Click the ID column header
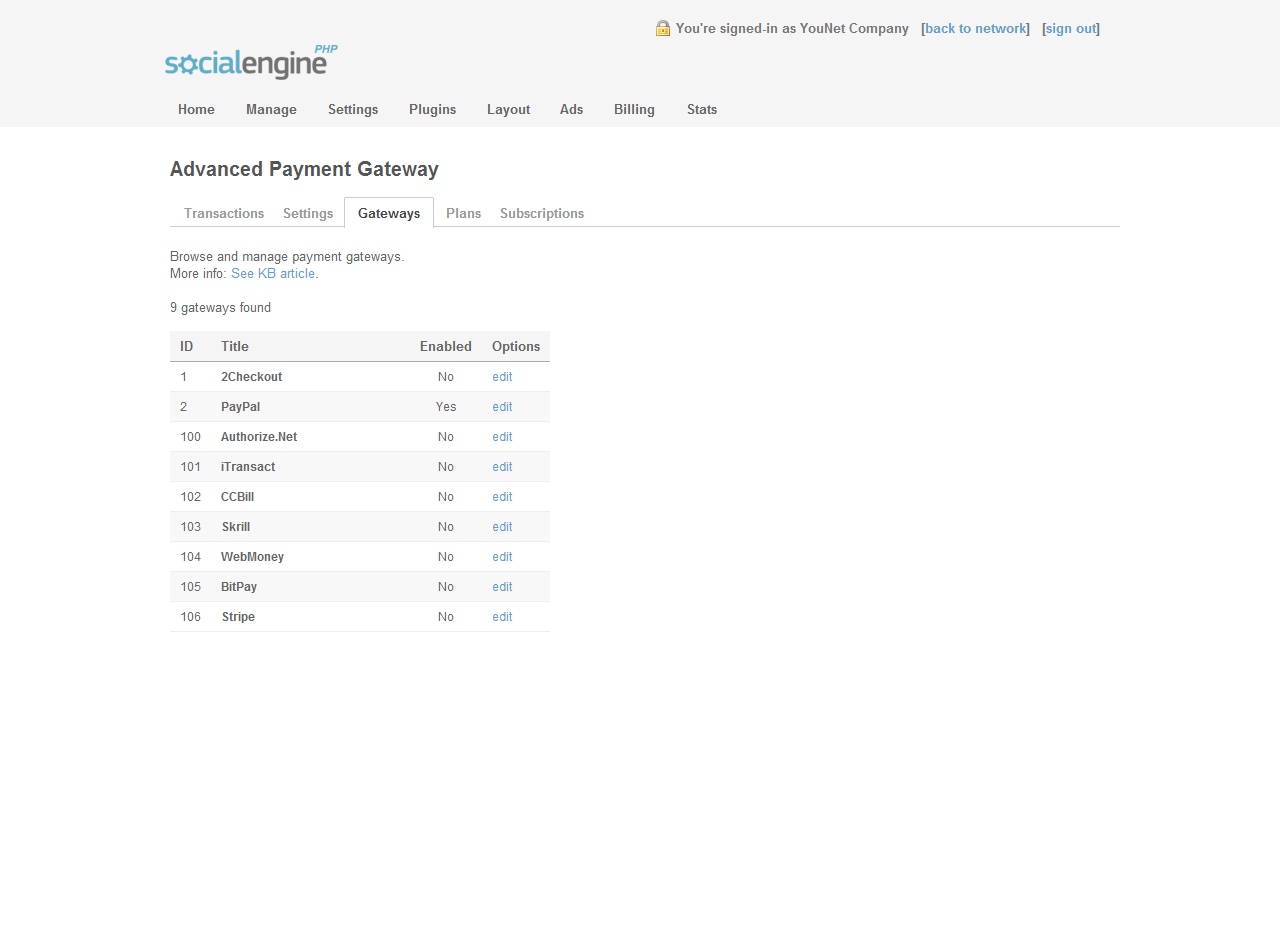This screenshot has height=940, width=1280. pos(187,346)
